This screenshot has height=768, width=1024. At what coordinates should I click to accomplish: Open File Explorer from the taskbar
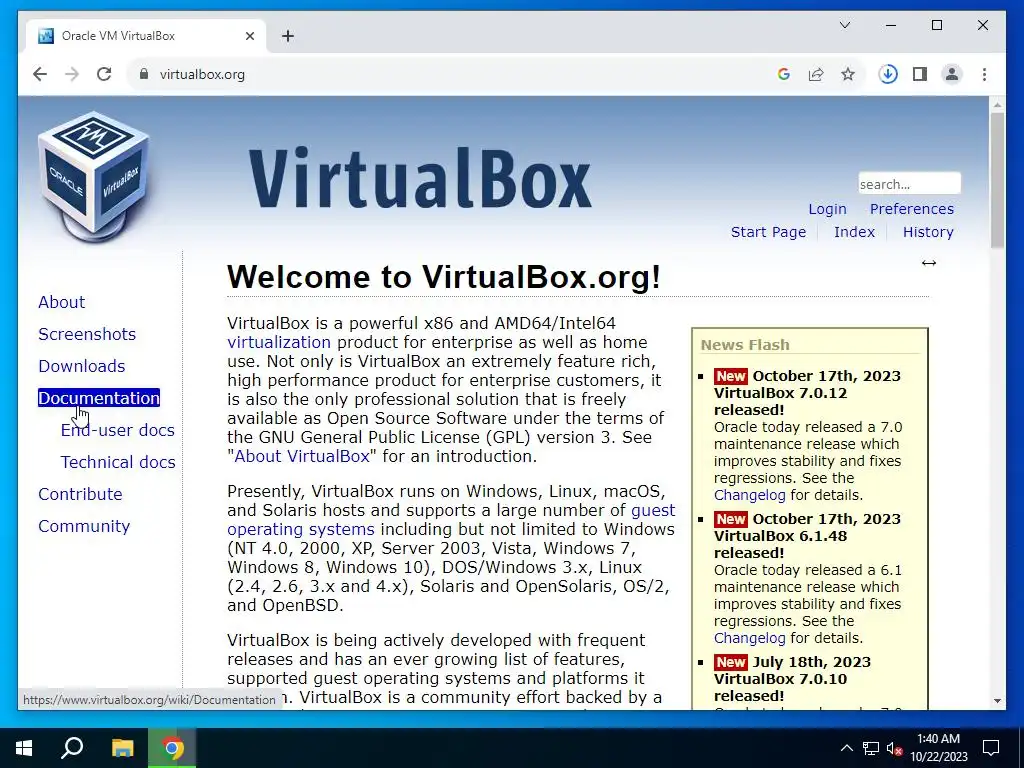point(122,748)
